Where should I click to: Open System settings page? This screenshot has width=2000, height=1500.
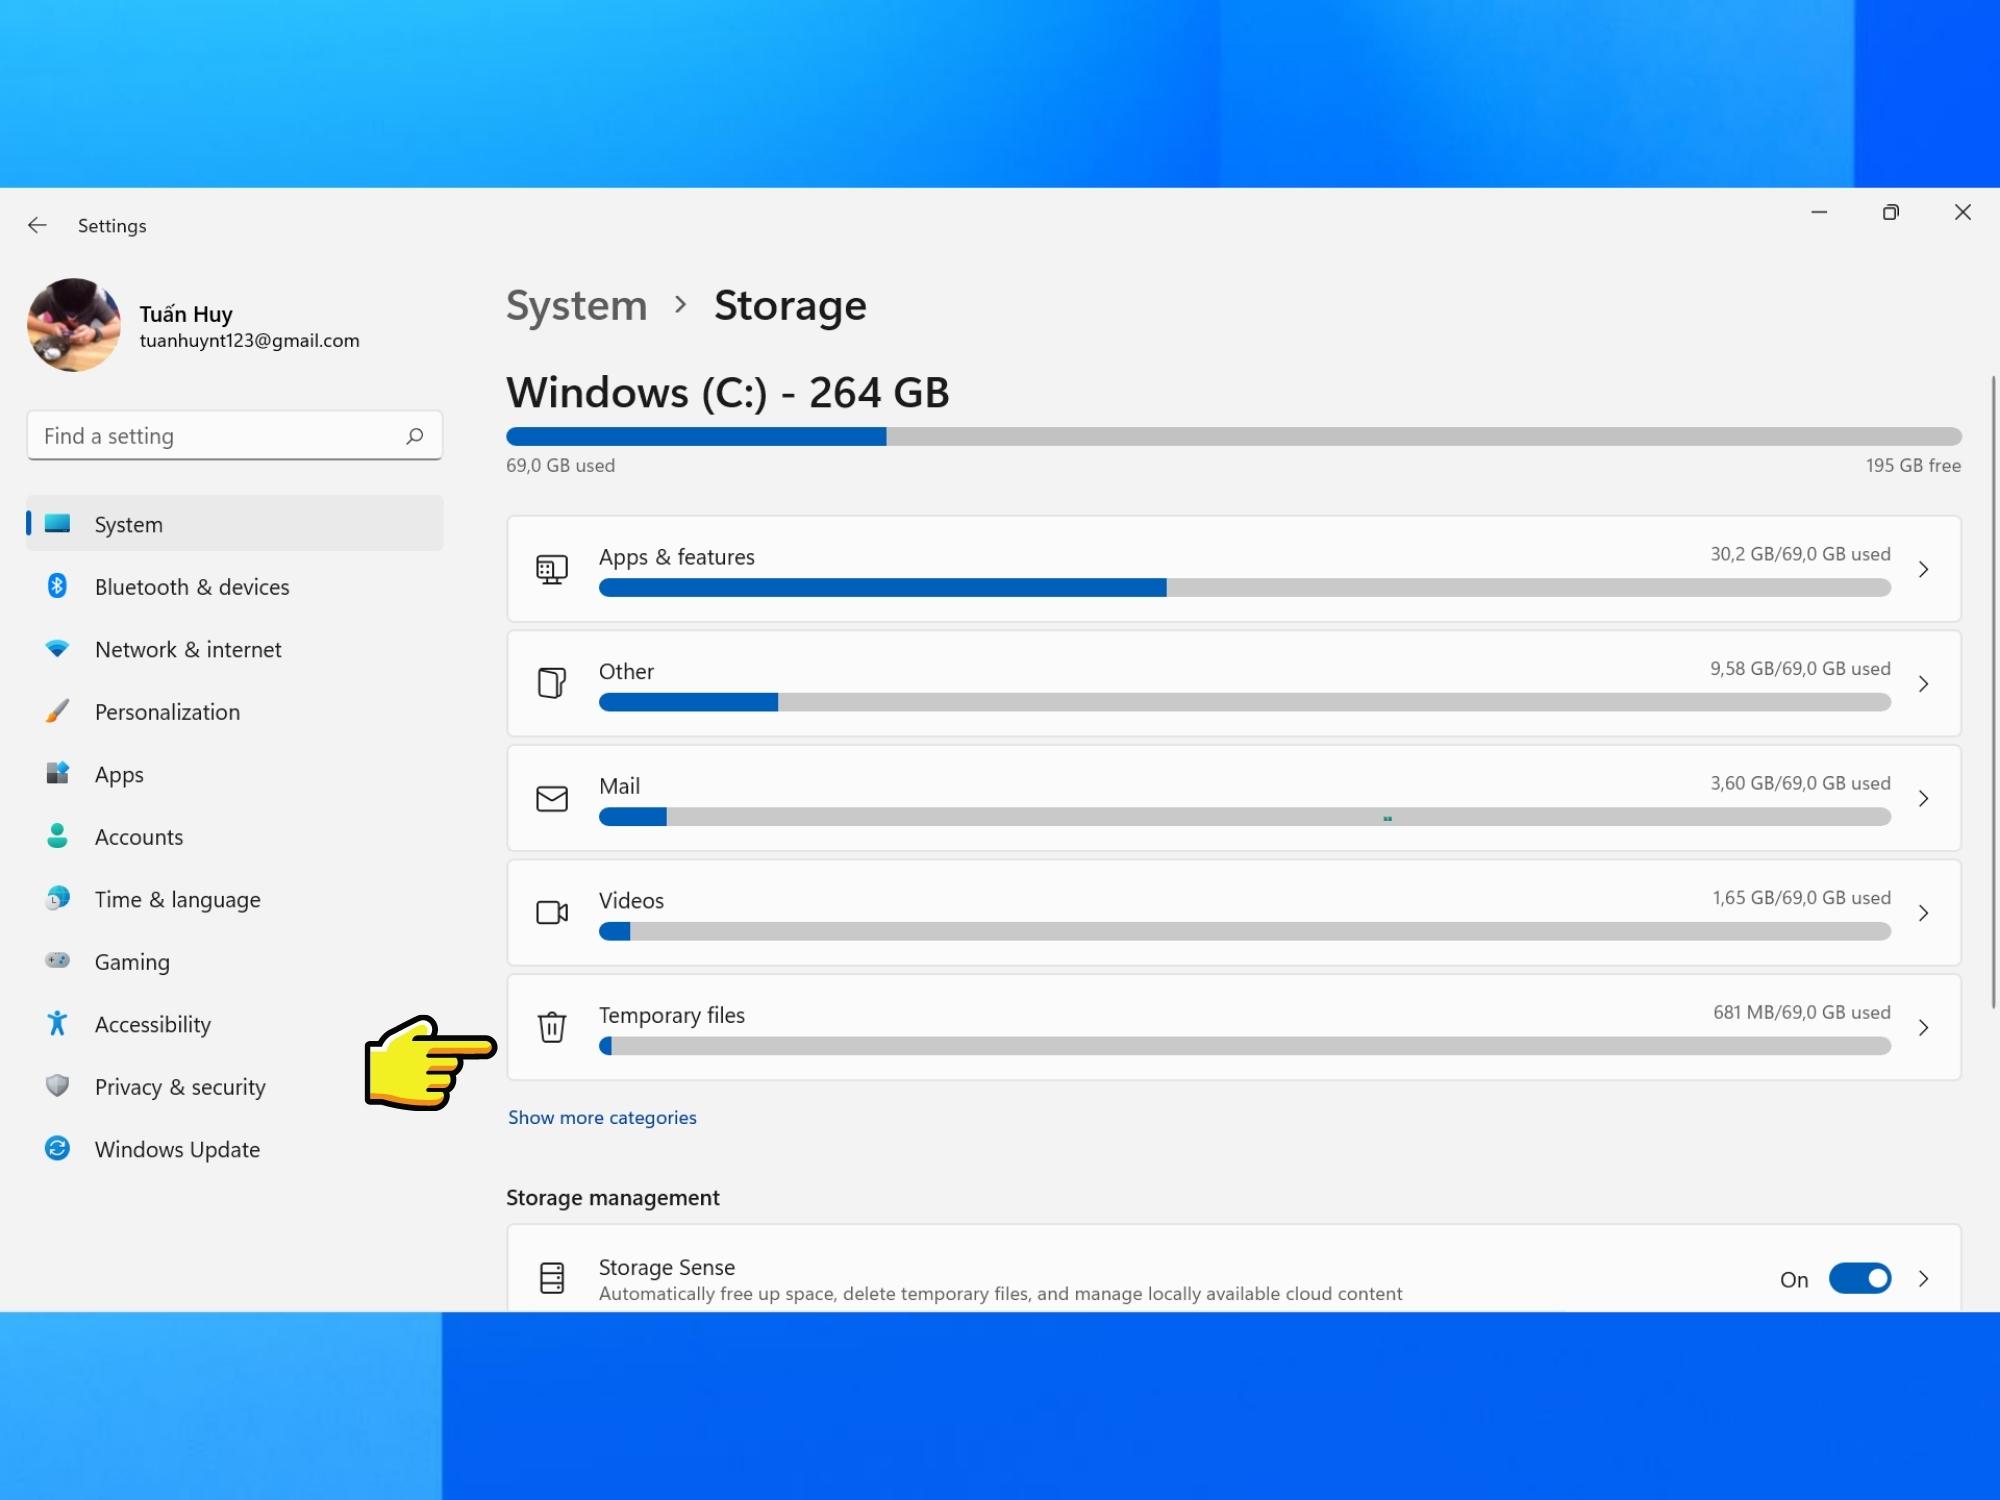pos(235,524)
